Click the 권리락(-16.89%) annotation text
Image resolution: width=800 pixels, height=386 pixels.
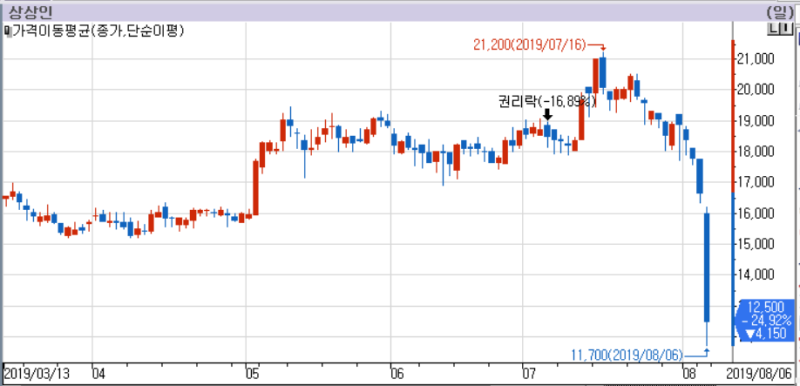547,101
